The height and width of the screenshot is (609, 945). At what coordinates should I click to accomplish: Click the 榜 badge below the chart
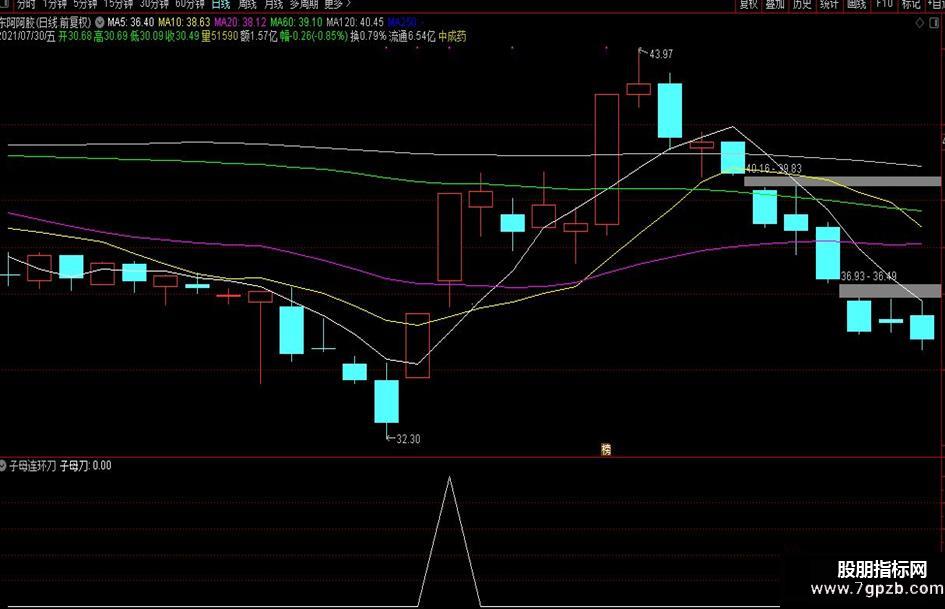coord(606,449)
